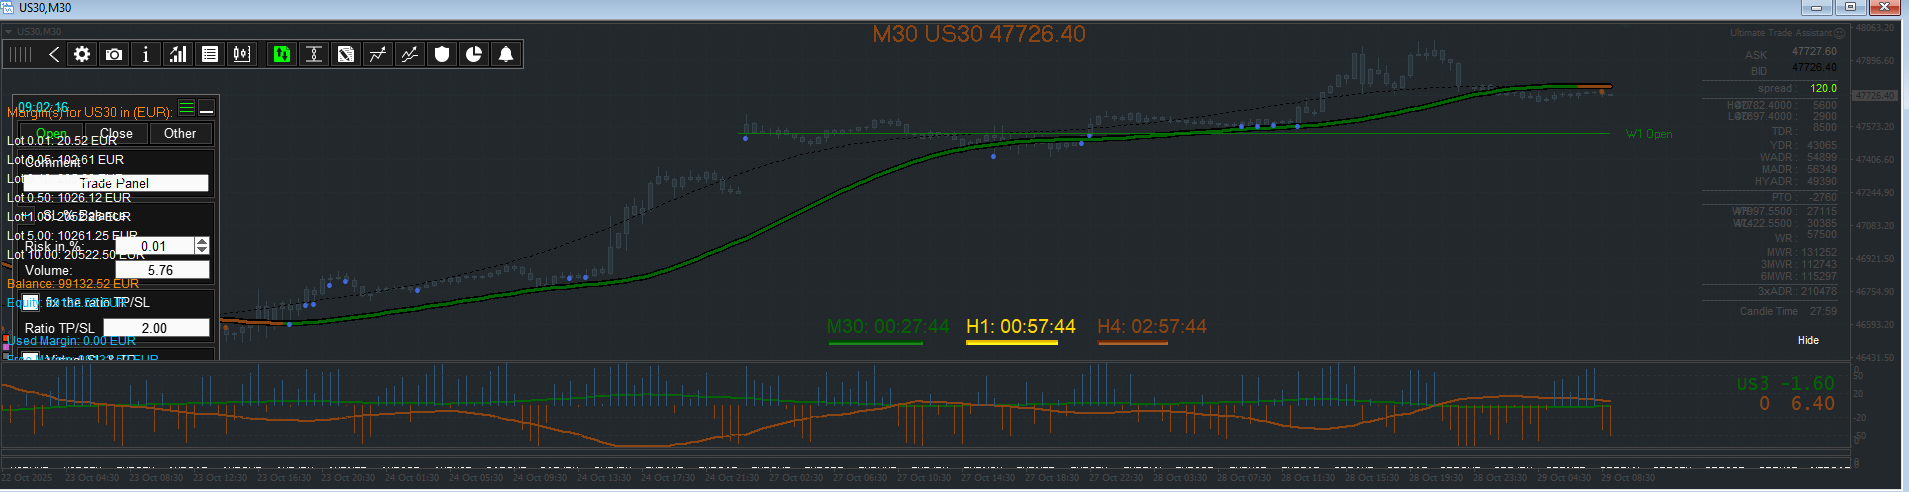The width and height of the screenshot is (1909, 492).
Task: Open the shield protection icon
Action: pyautogui.click(x=442, y=54)
